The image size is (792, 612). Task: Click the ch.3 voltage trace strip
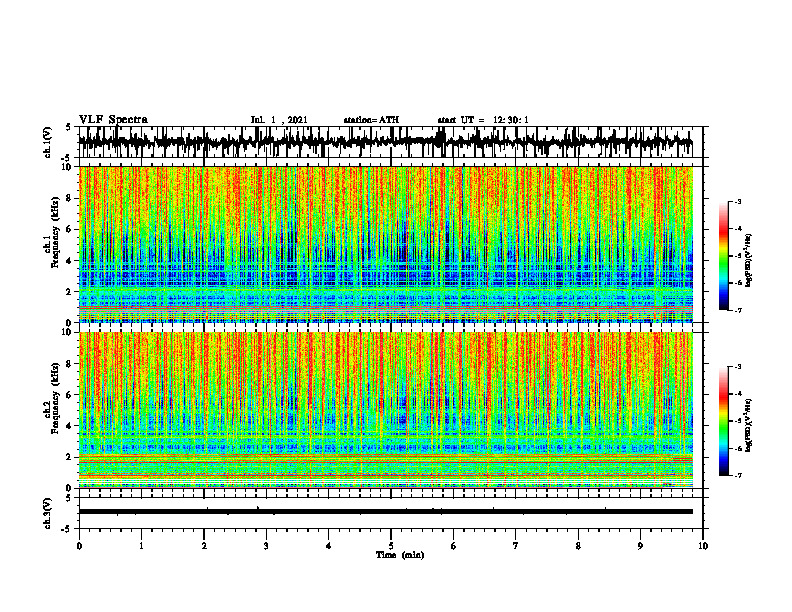385,512
